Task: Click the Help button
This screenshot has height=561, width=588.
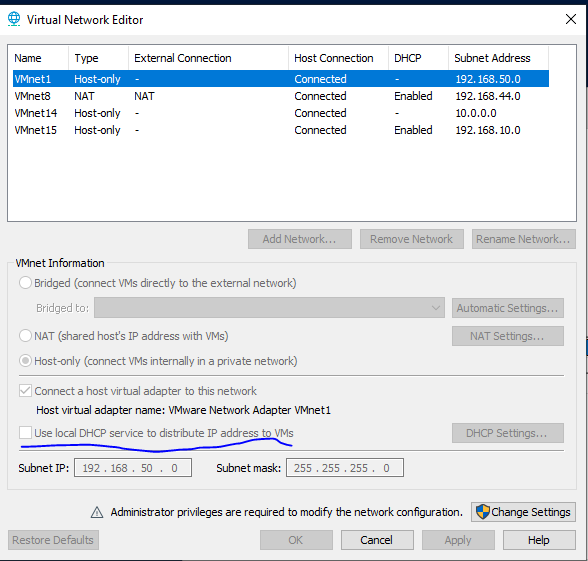Action: (x=539, y=540)
